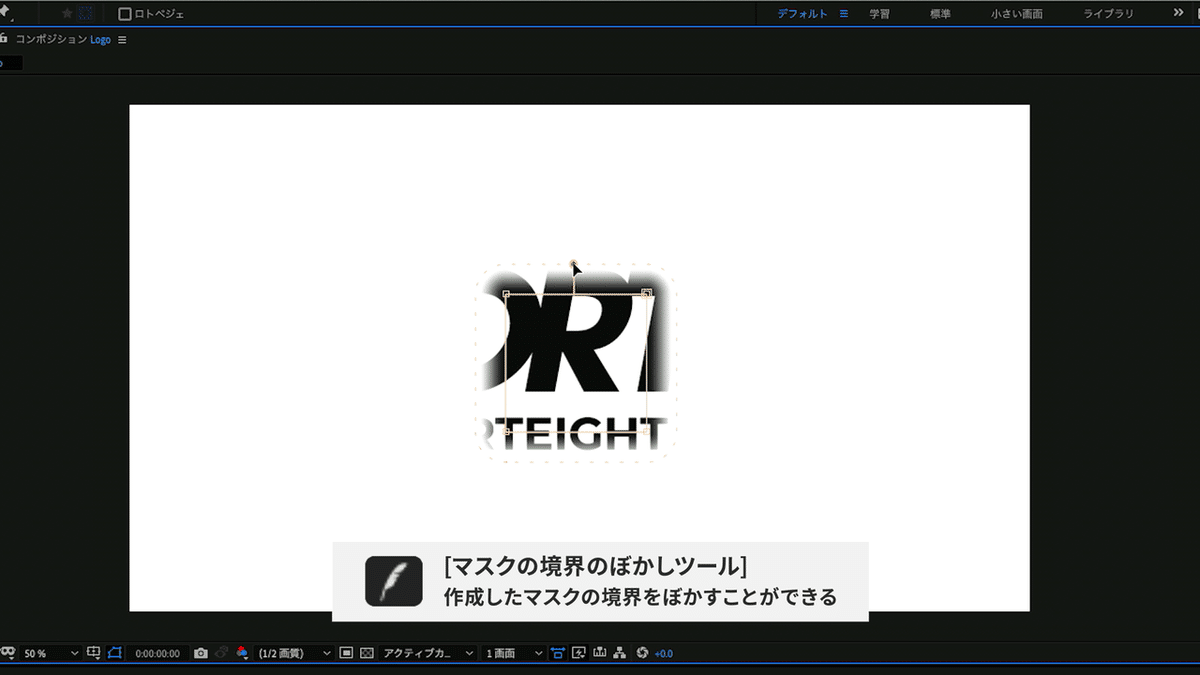This screenshot has height=675, width=1200.
Task: Click the dotted square mask shape icon
Action: pos(86,14)
